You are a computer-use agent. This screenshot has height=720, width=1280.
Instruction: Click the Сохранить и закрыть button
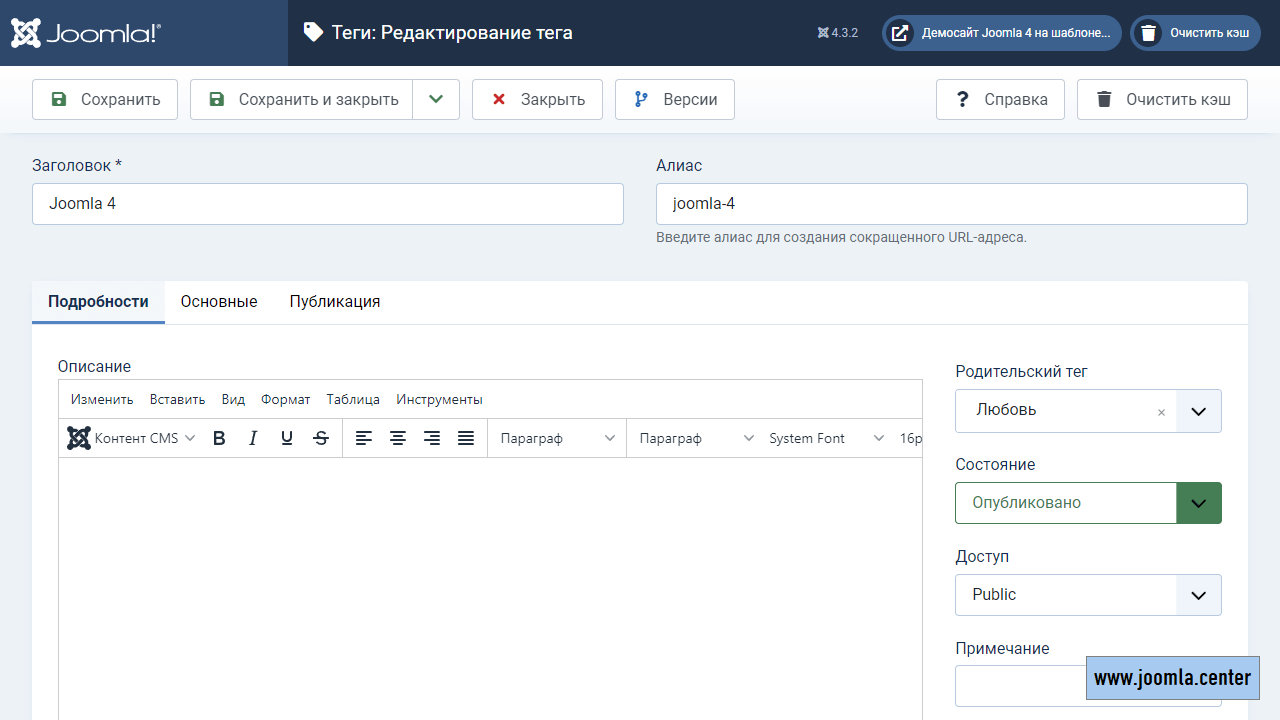302,99
